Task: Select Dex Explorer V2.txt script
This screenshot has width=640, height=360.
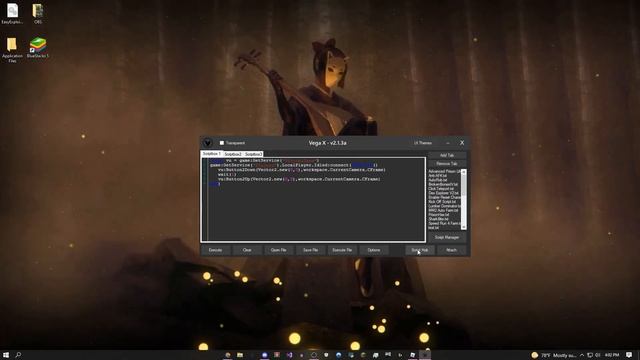Action: [443, 193]
